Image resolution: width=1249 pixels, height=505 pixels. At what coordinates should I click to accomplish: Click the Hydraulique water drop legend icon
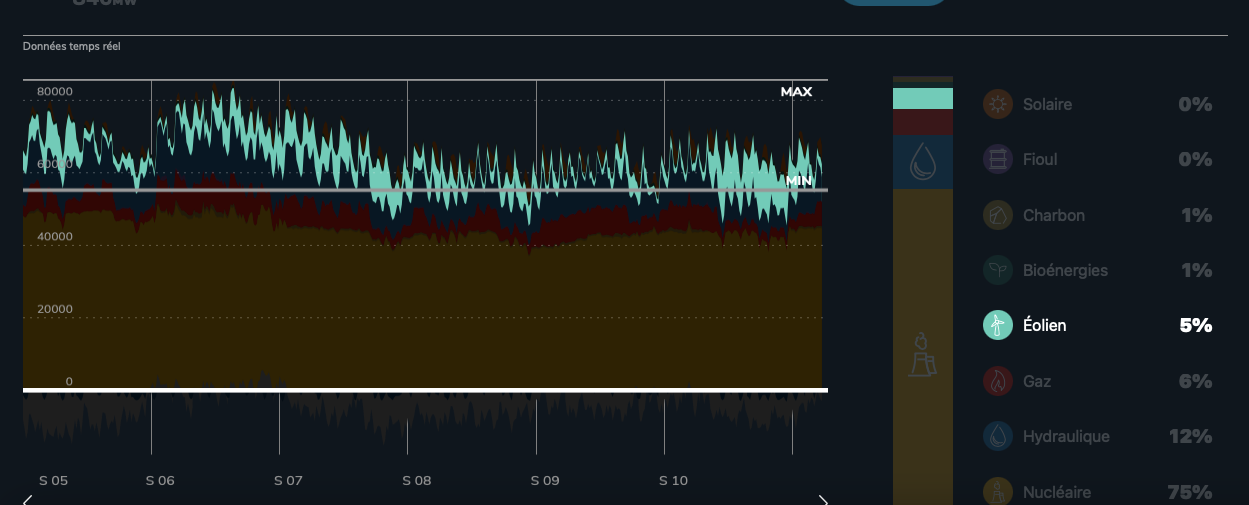click(997, 436)
